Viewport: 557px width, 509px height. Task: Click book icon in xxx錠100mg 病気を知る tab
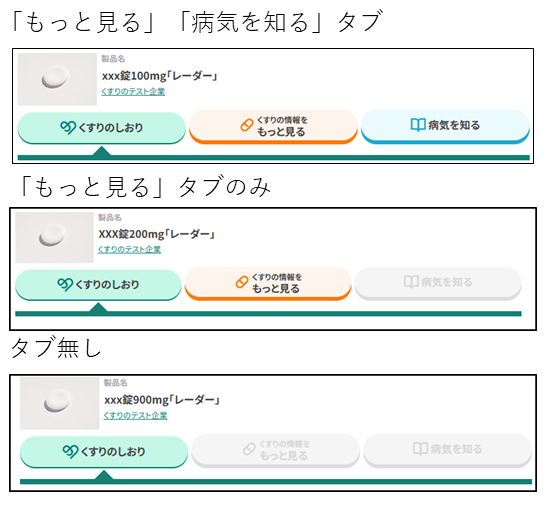[418, 125]
